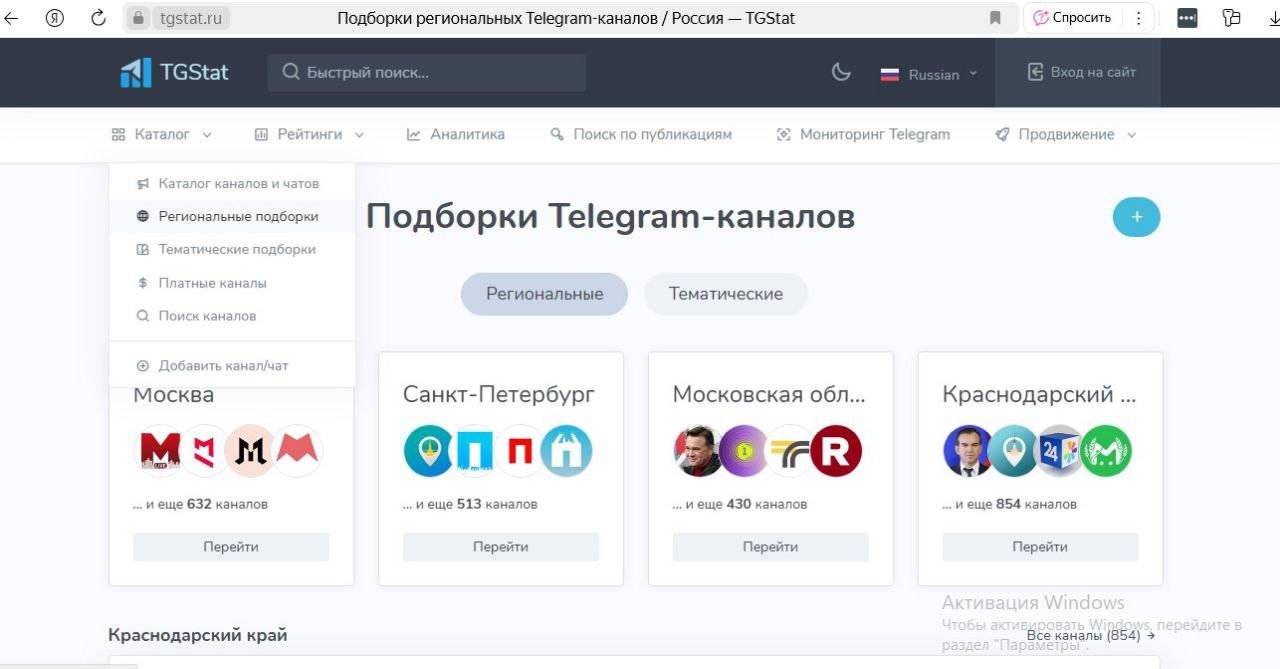This screenshot has width=1280, height=669.
Task: Click the dark red R avatar
Action: (x=836, y=451)
